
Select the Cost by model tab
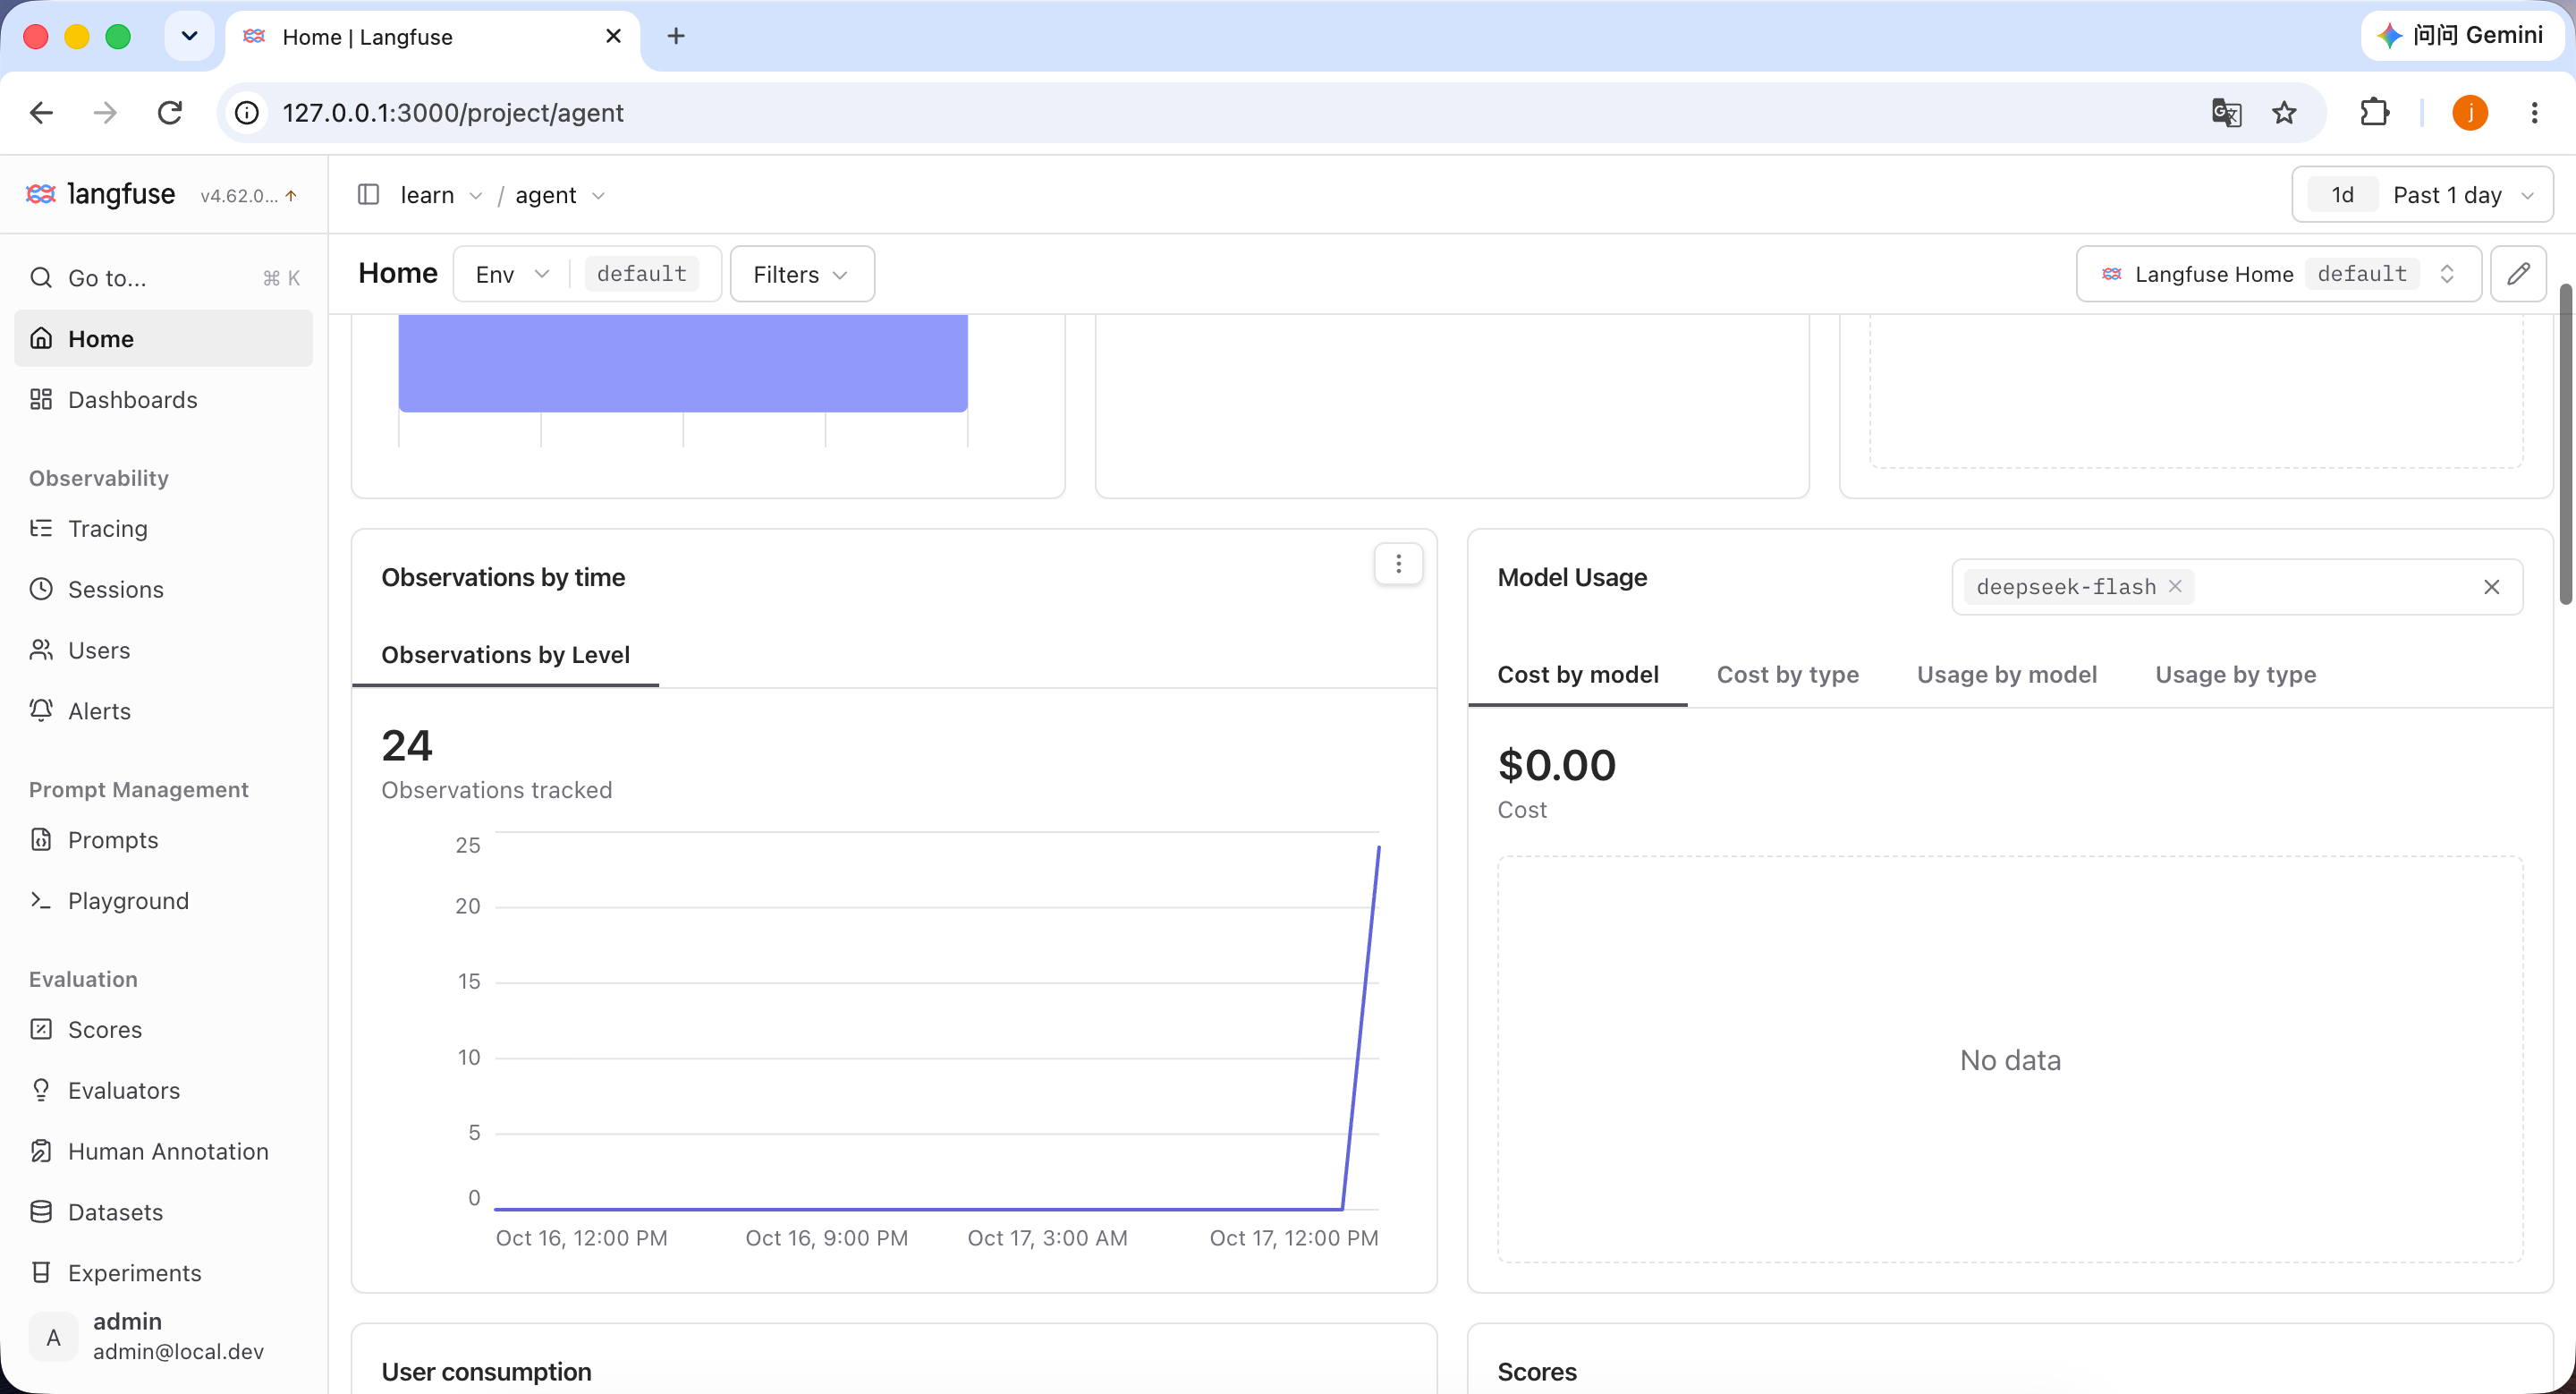pos(1577,674)
